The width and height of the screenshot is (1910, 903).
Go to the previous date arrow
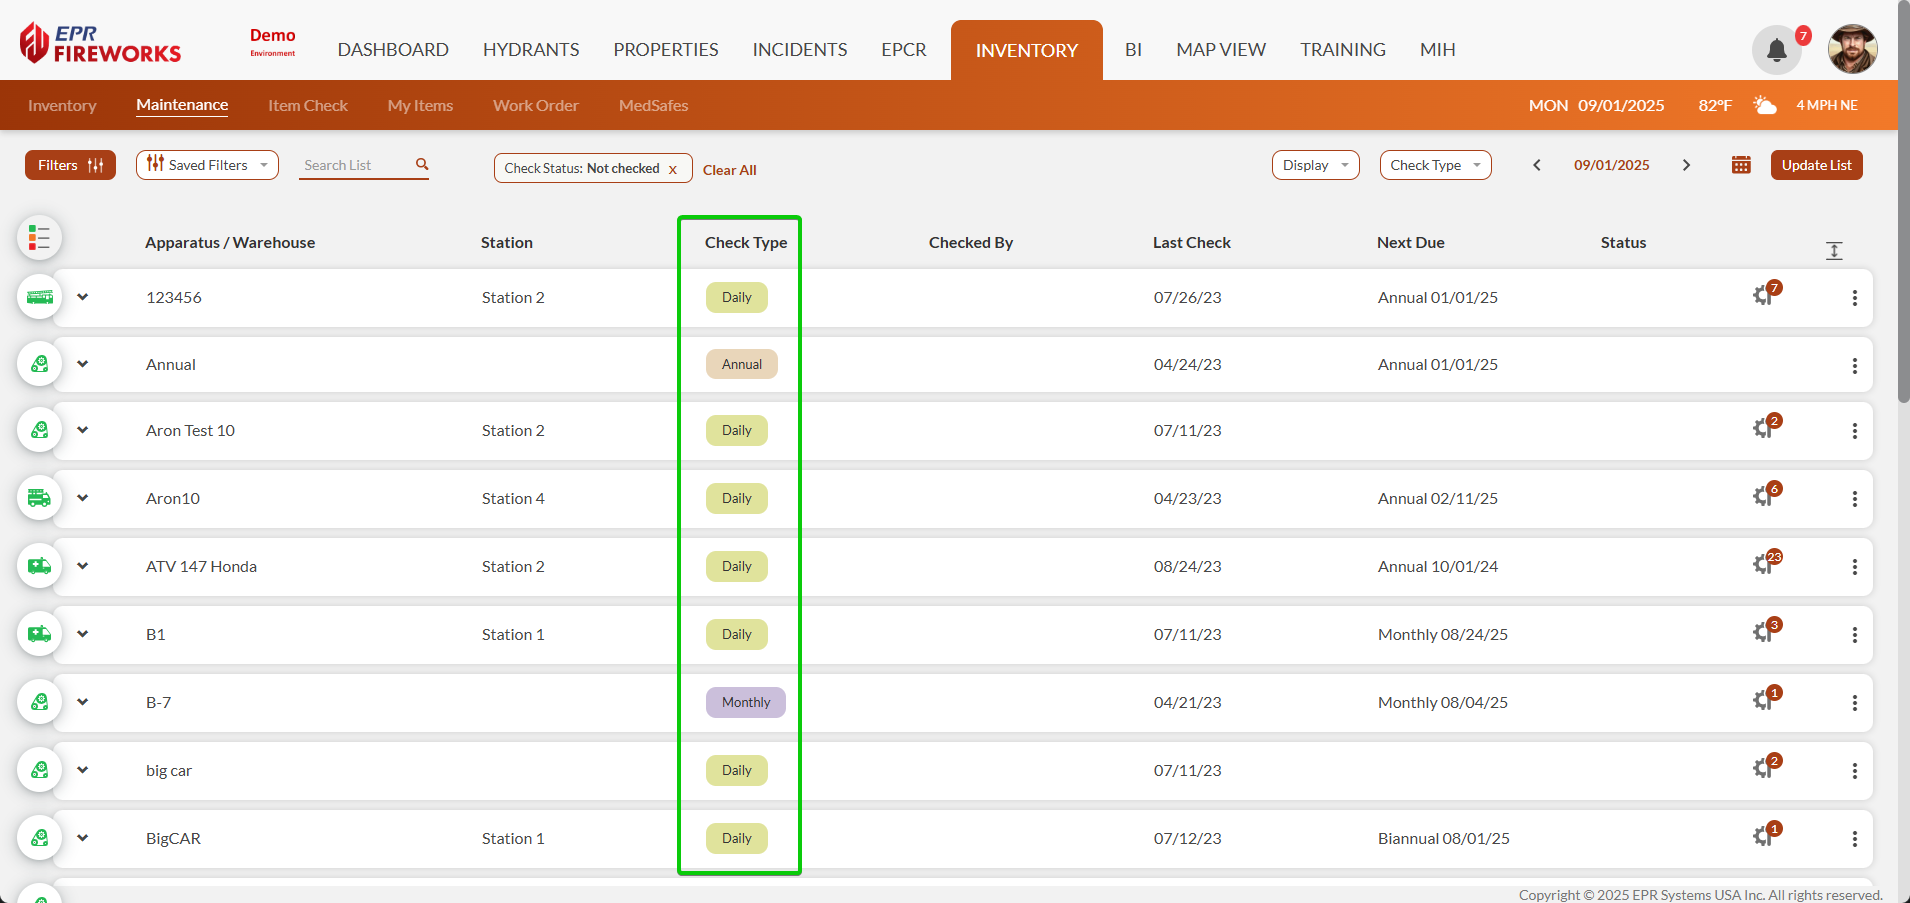click(1537, 165)
